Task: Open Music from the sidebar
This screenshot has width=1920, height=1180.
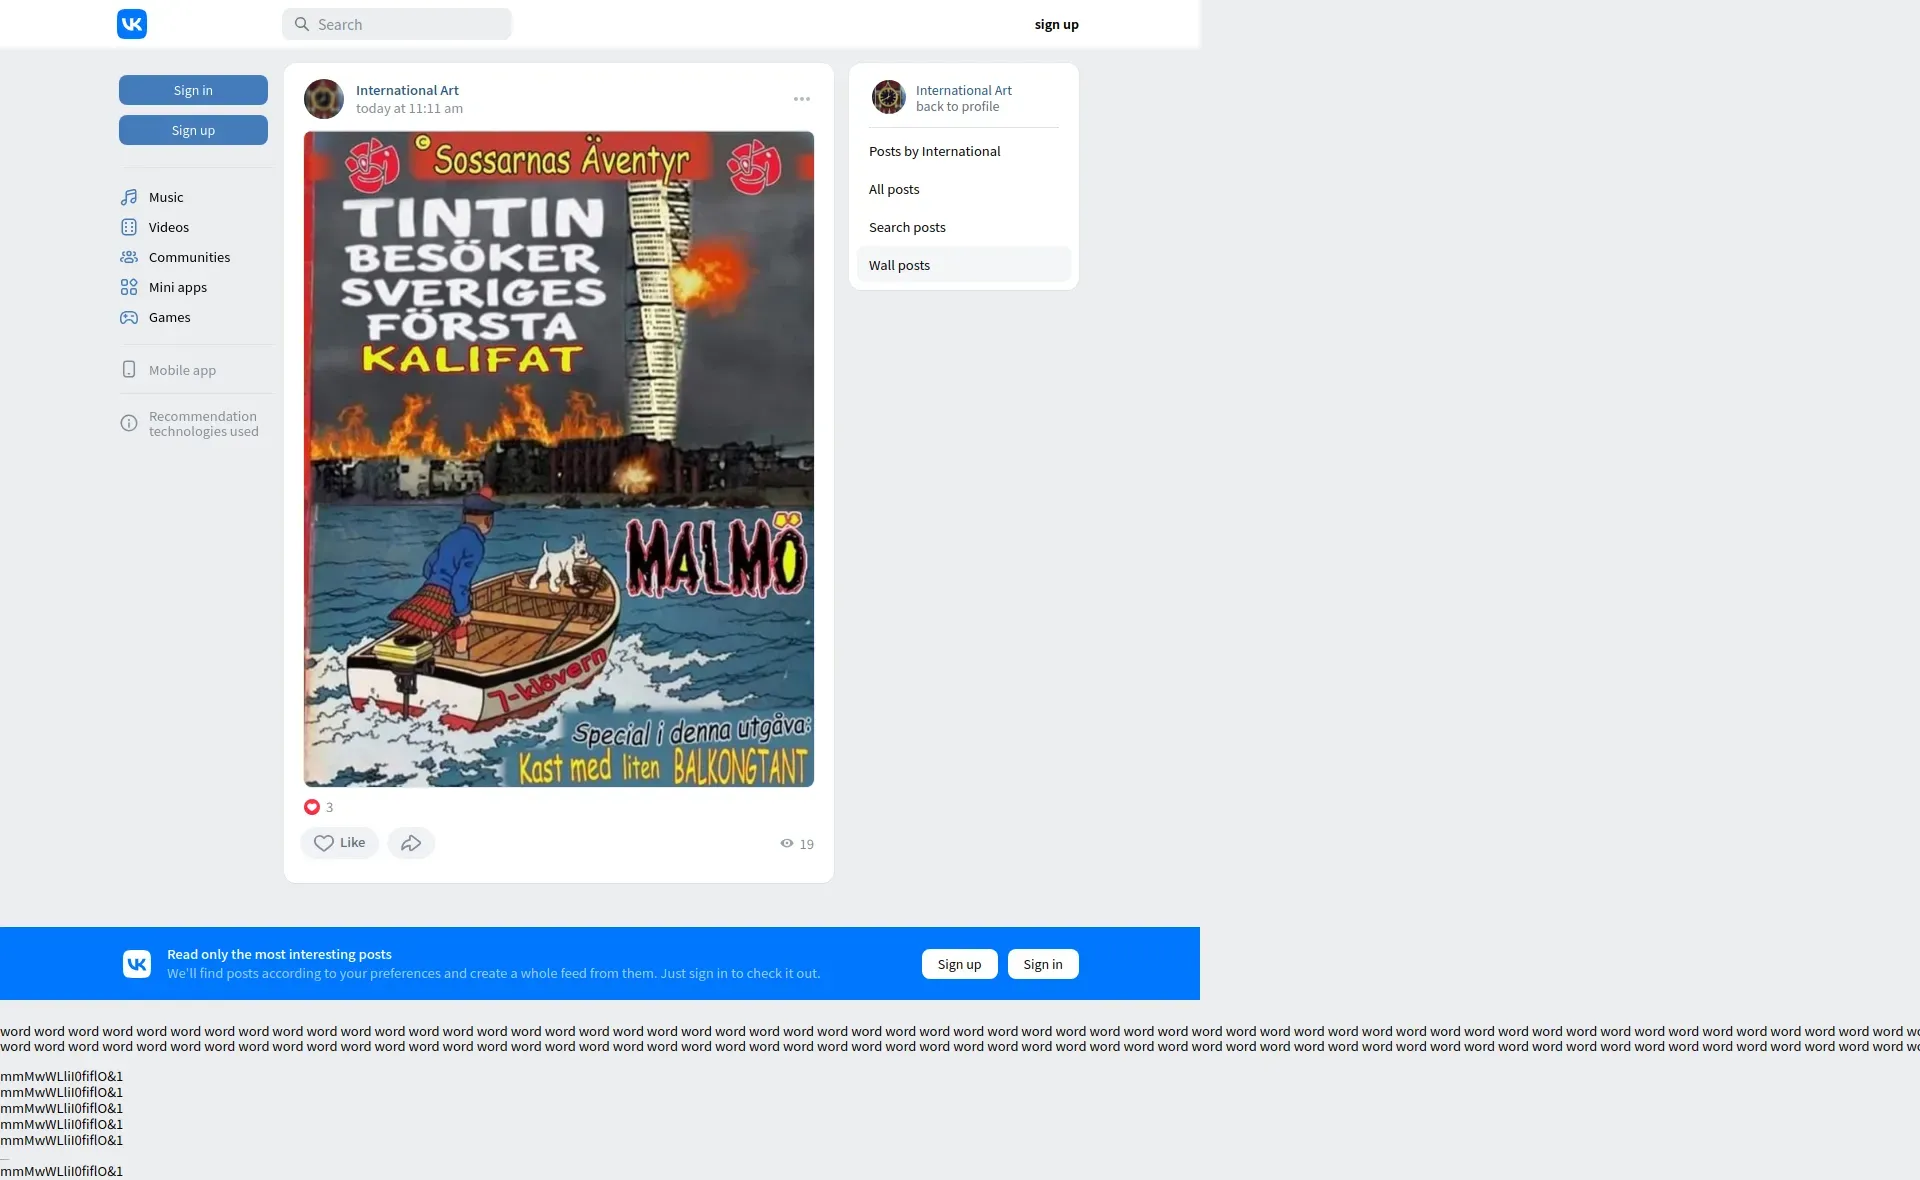Action: [x=165, y=197]
